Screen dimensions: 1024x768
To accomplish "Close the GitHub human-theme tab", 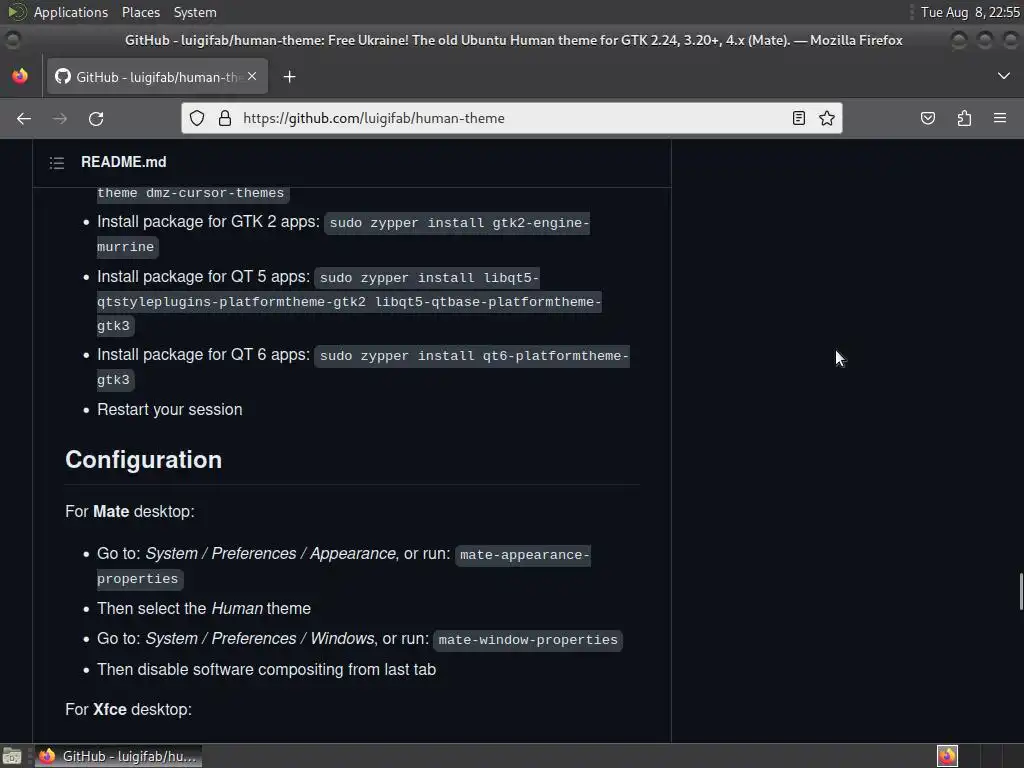I will tap(252, 76).
